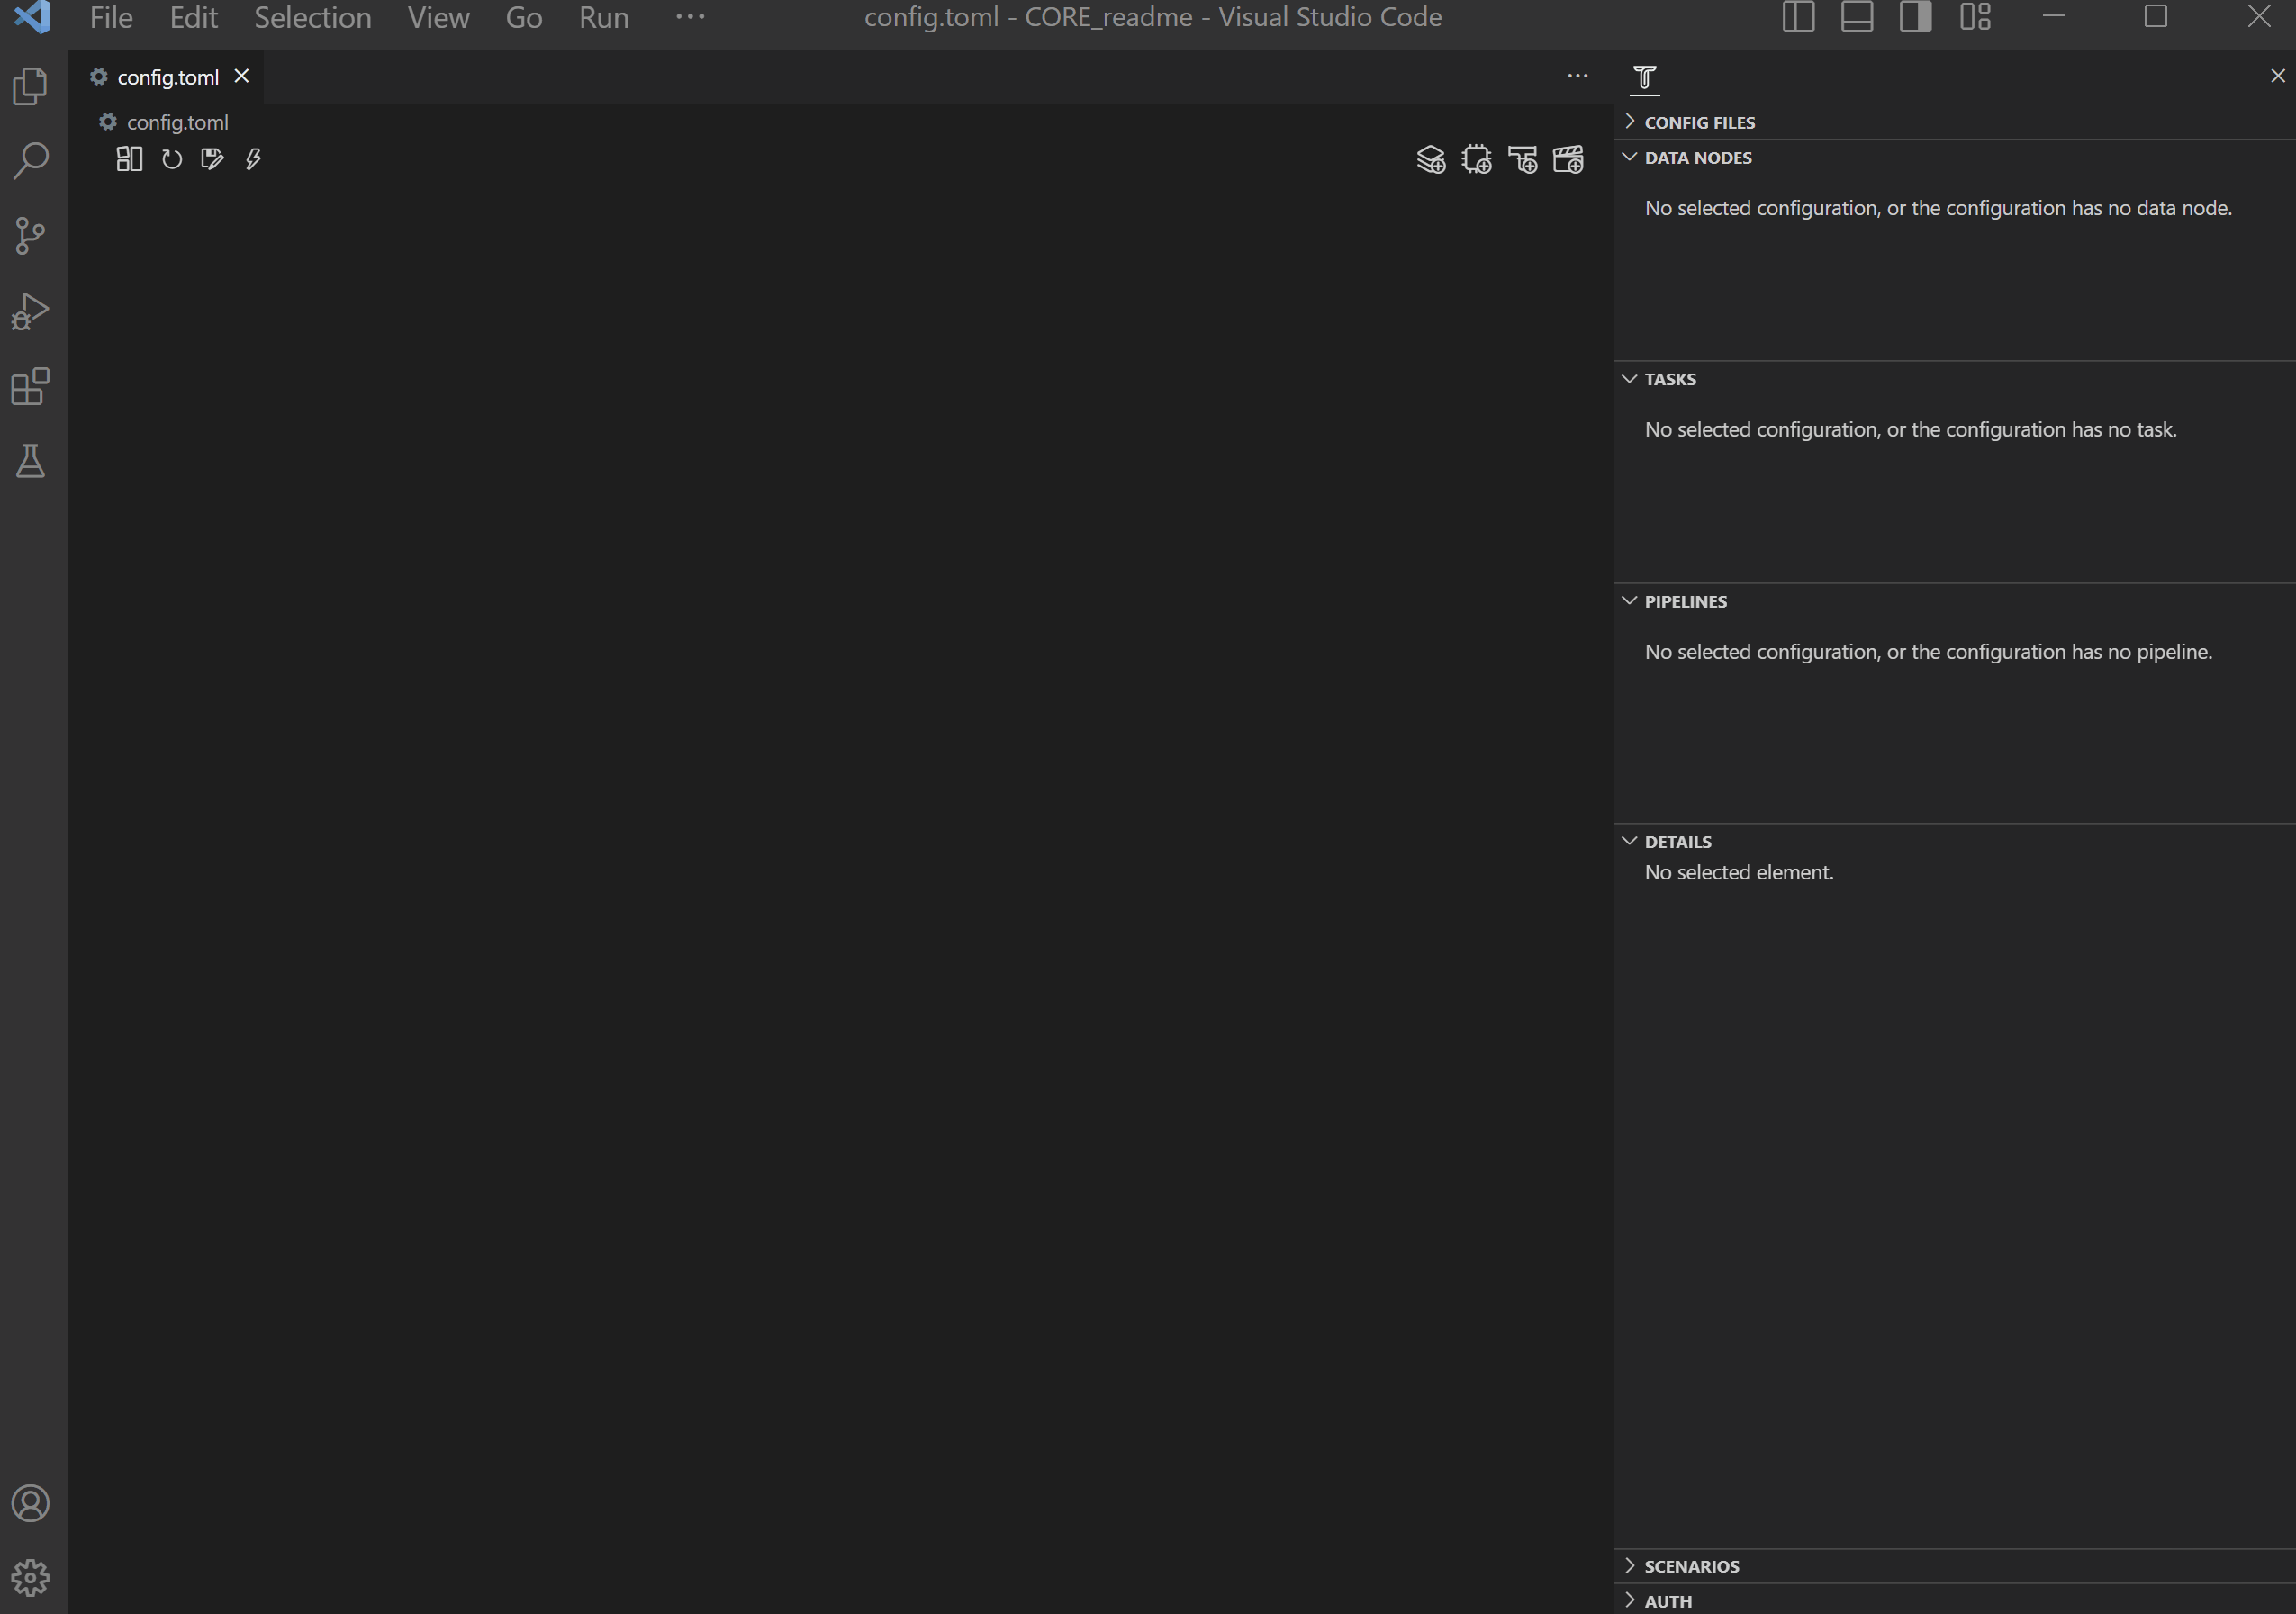Collapse the DATA NODES section

(x=1697, y=157)
